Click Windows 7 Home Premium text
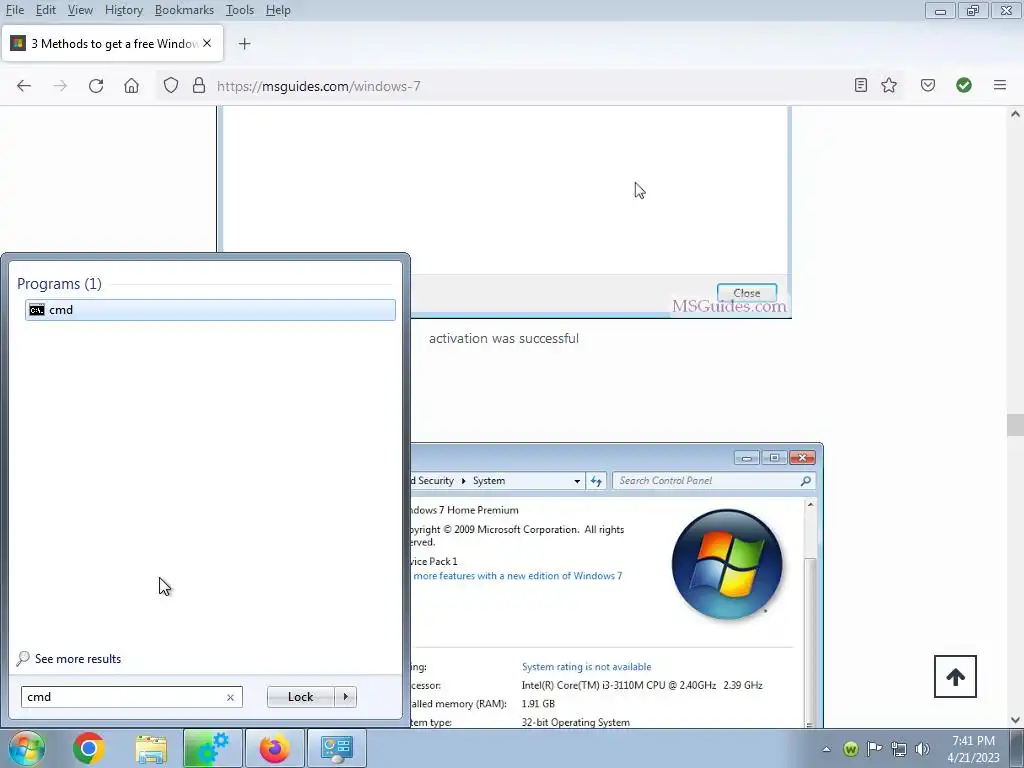1024x768 pixels. tap(465, 510)
